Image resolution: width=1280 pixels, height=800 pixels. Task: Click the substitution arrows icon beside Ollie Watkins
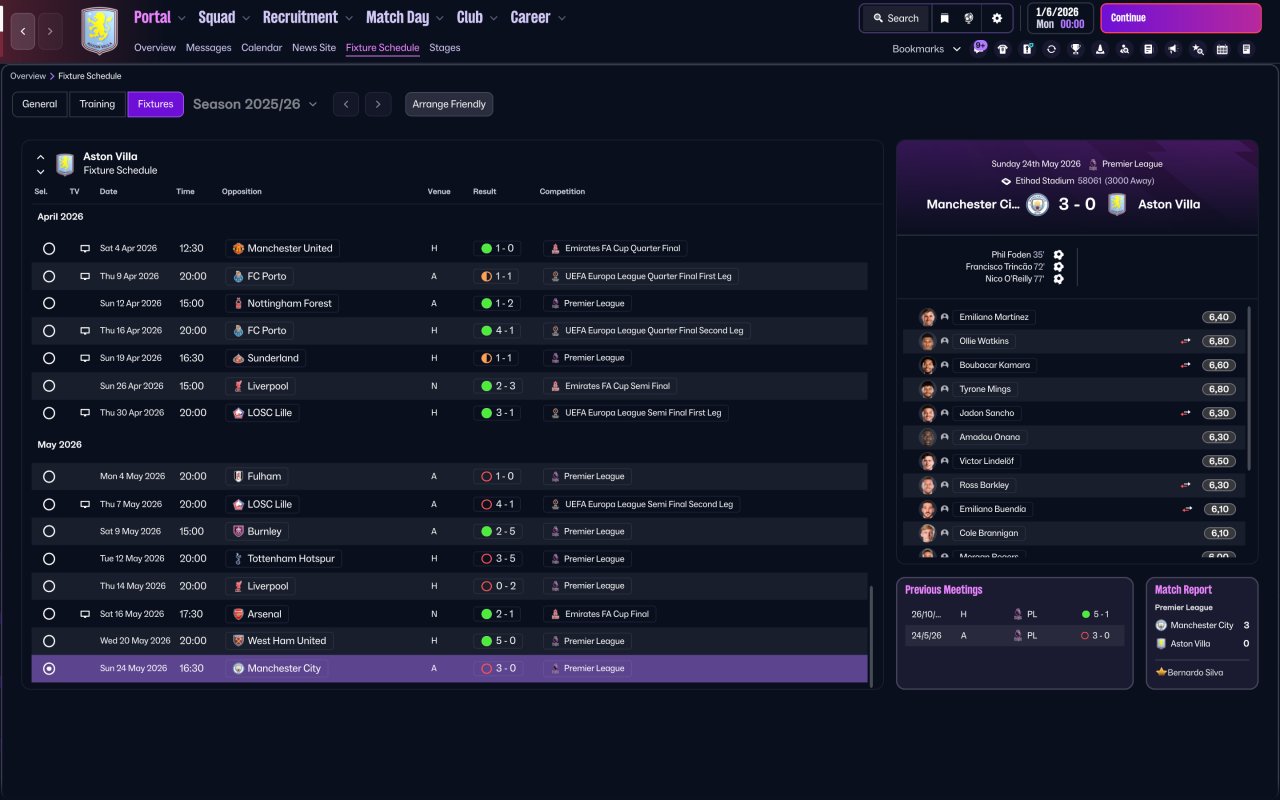[x=1185, y=341]
